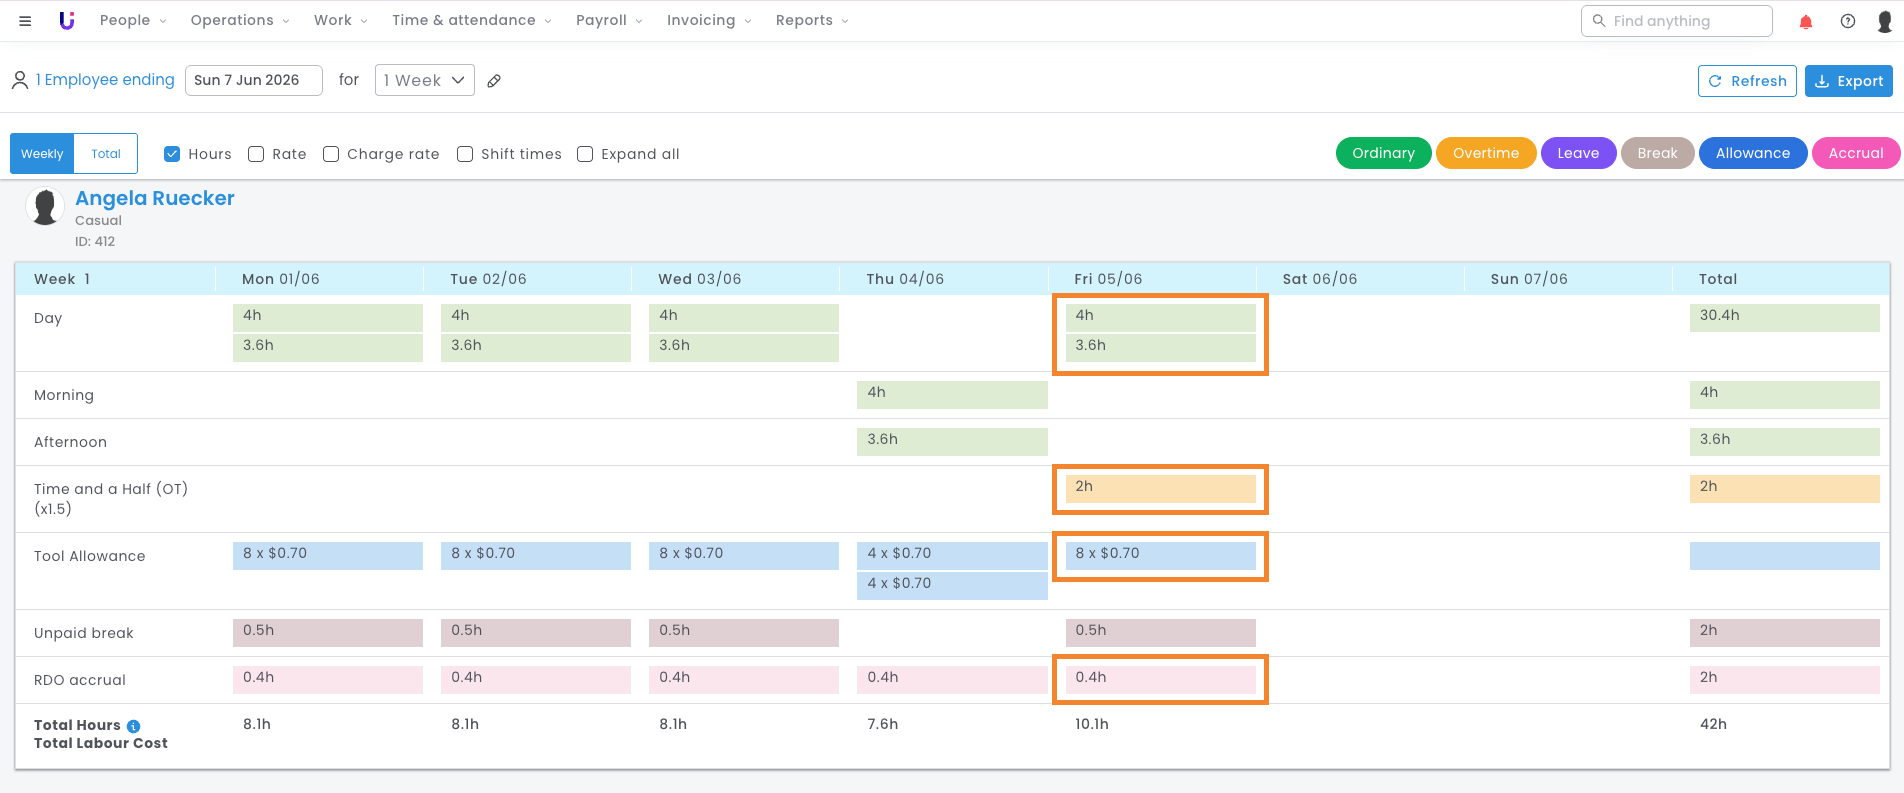This screenshot has height=793, width=1904.
Task: Uncheck the Hours checkbox
Action: [x=172, y=154]
